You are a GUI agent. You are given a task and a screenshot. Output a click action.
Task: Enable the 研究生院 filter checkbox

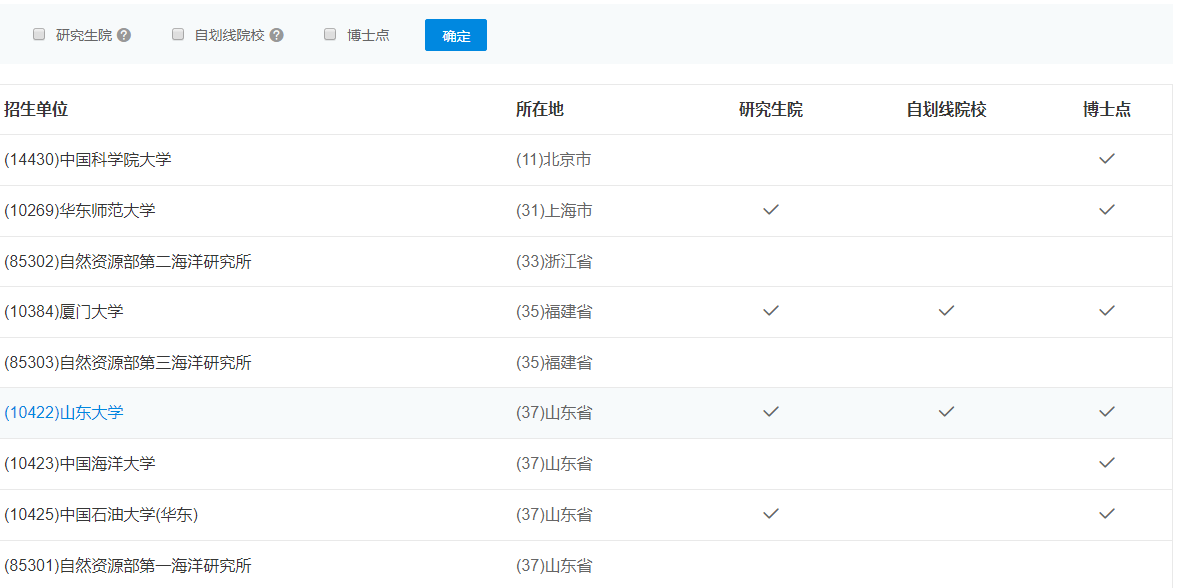[38, 34]
